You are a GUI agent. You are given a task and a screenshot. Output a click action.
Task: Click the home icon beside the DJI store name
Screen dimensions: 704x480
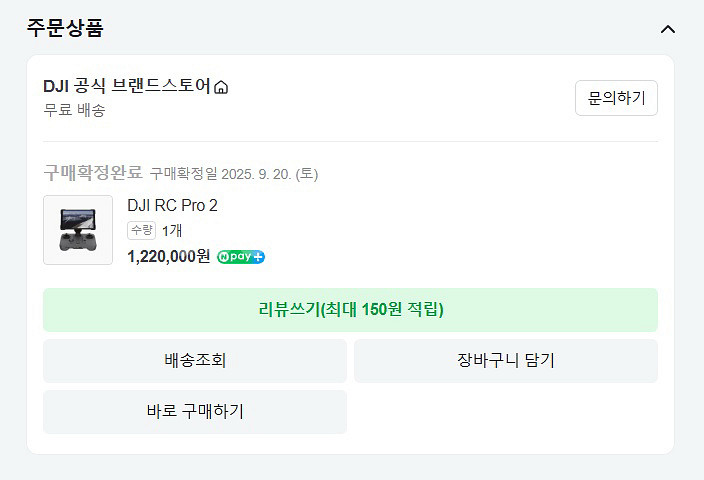[221, 88]
